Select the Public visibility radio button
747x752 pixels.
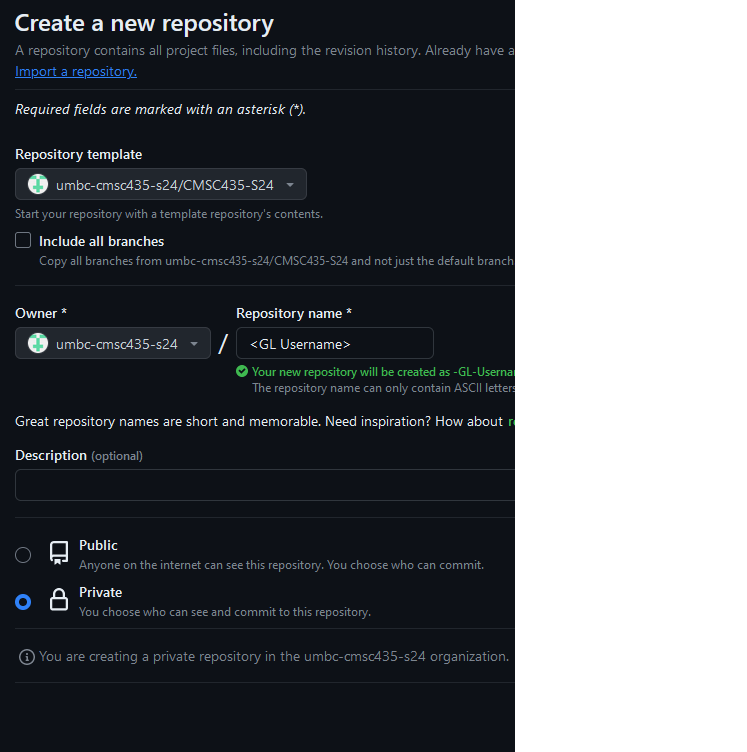(x=23, y=555)
